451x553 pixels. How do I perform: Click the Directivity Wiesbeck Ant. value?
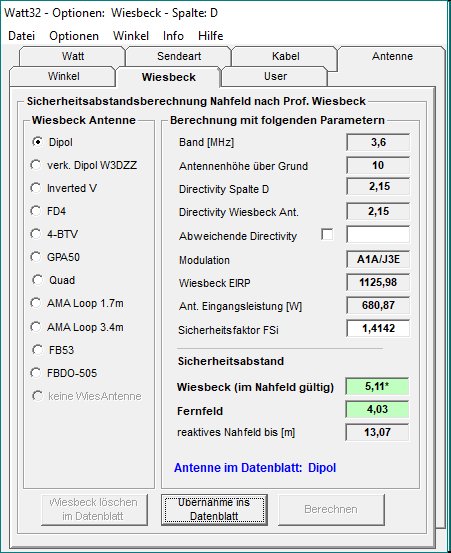pos(378,211)
